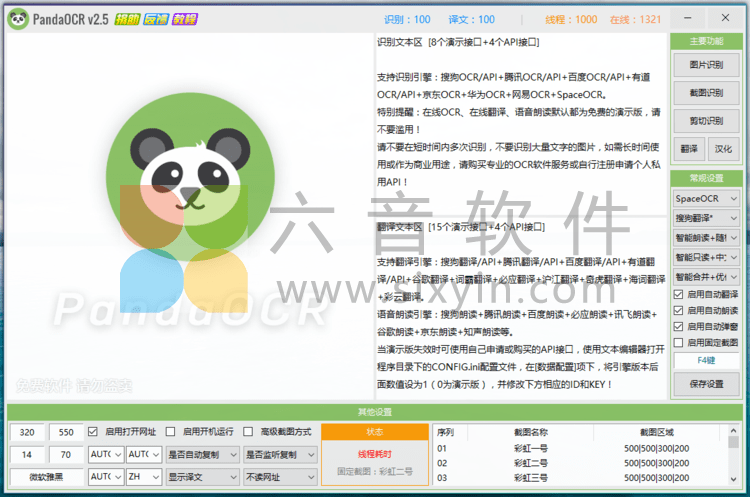Viewport: 750px width, 497px height.
Task: Click the 剪切识别 button
Action: coord(706,121)
